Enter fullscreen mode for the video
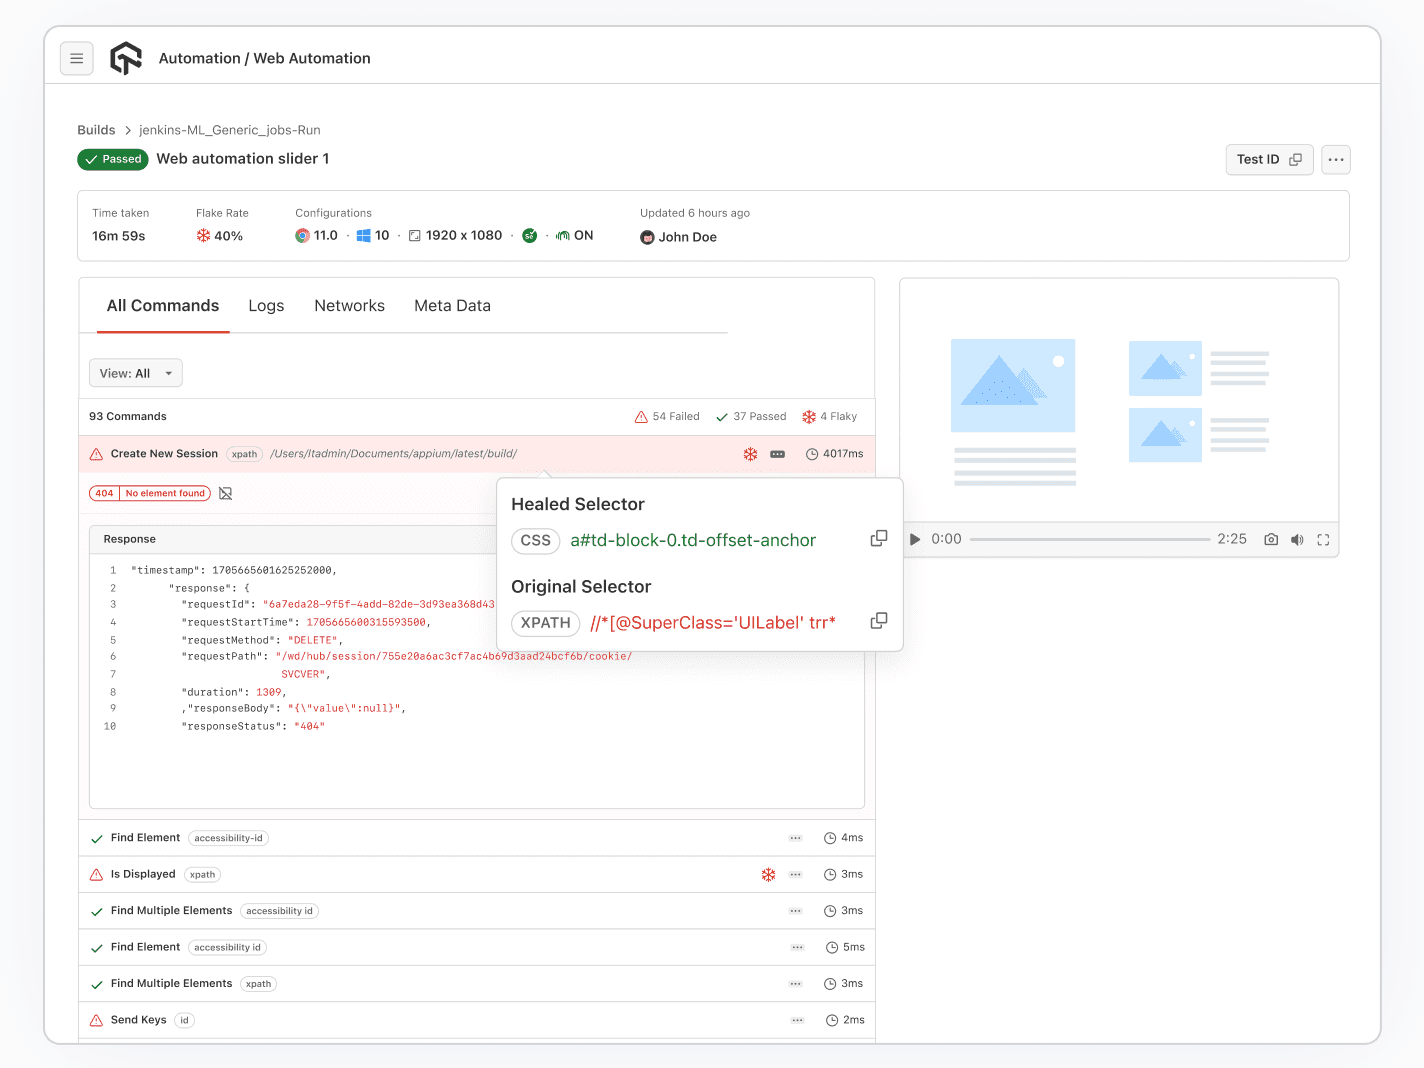Image resolution: width=1424 pixels, height=1068 pixels. pyautogui.click(x=1323, y=539)
